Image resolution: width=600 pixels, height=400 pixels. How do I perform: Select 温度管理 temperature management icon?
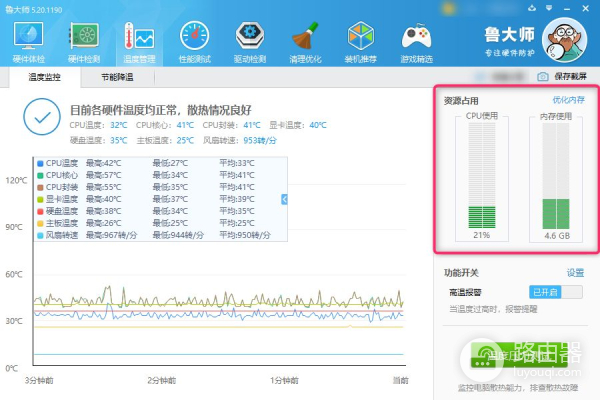pyautogui.click(x=139, y=36)
